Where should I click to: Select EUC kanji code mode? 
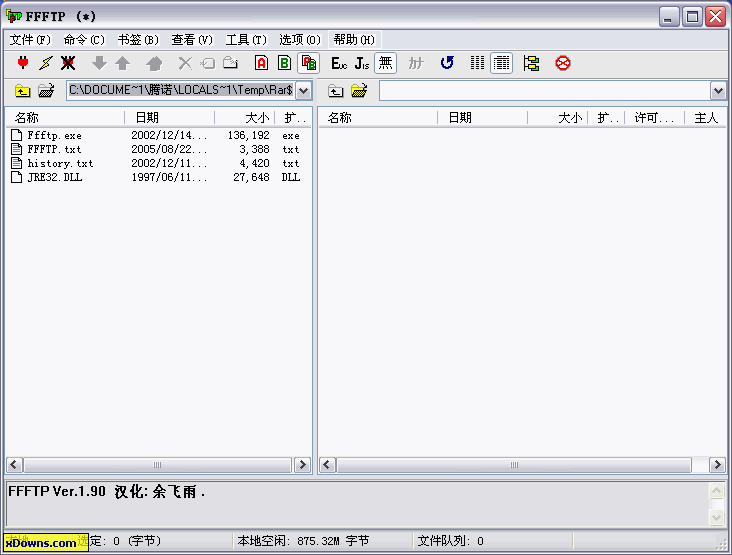pyautogui.click(x=339, y=63)
